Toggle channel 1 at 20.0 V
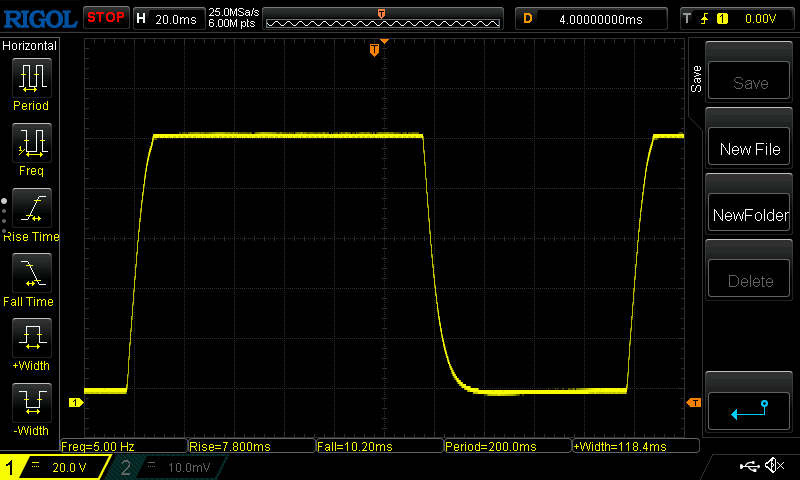The width and height of the screenshot is (800, 480). point(55,467)
